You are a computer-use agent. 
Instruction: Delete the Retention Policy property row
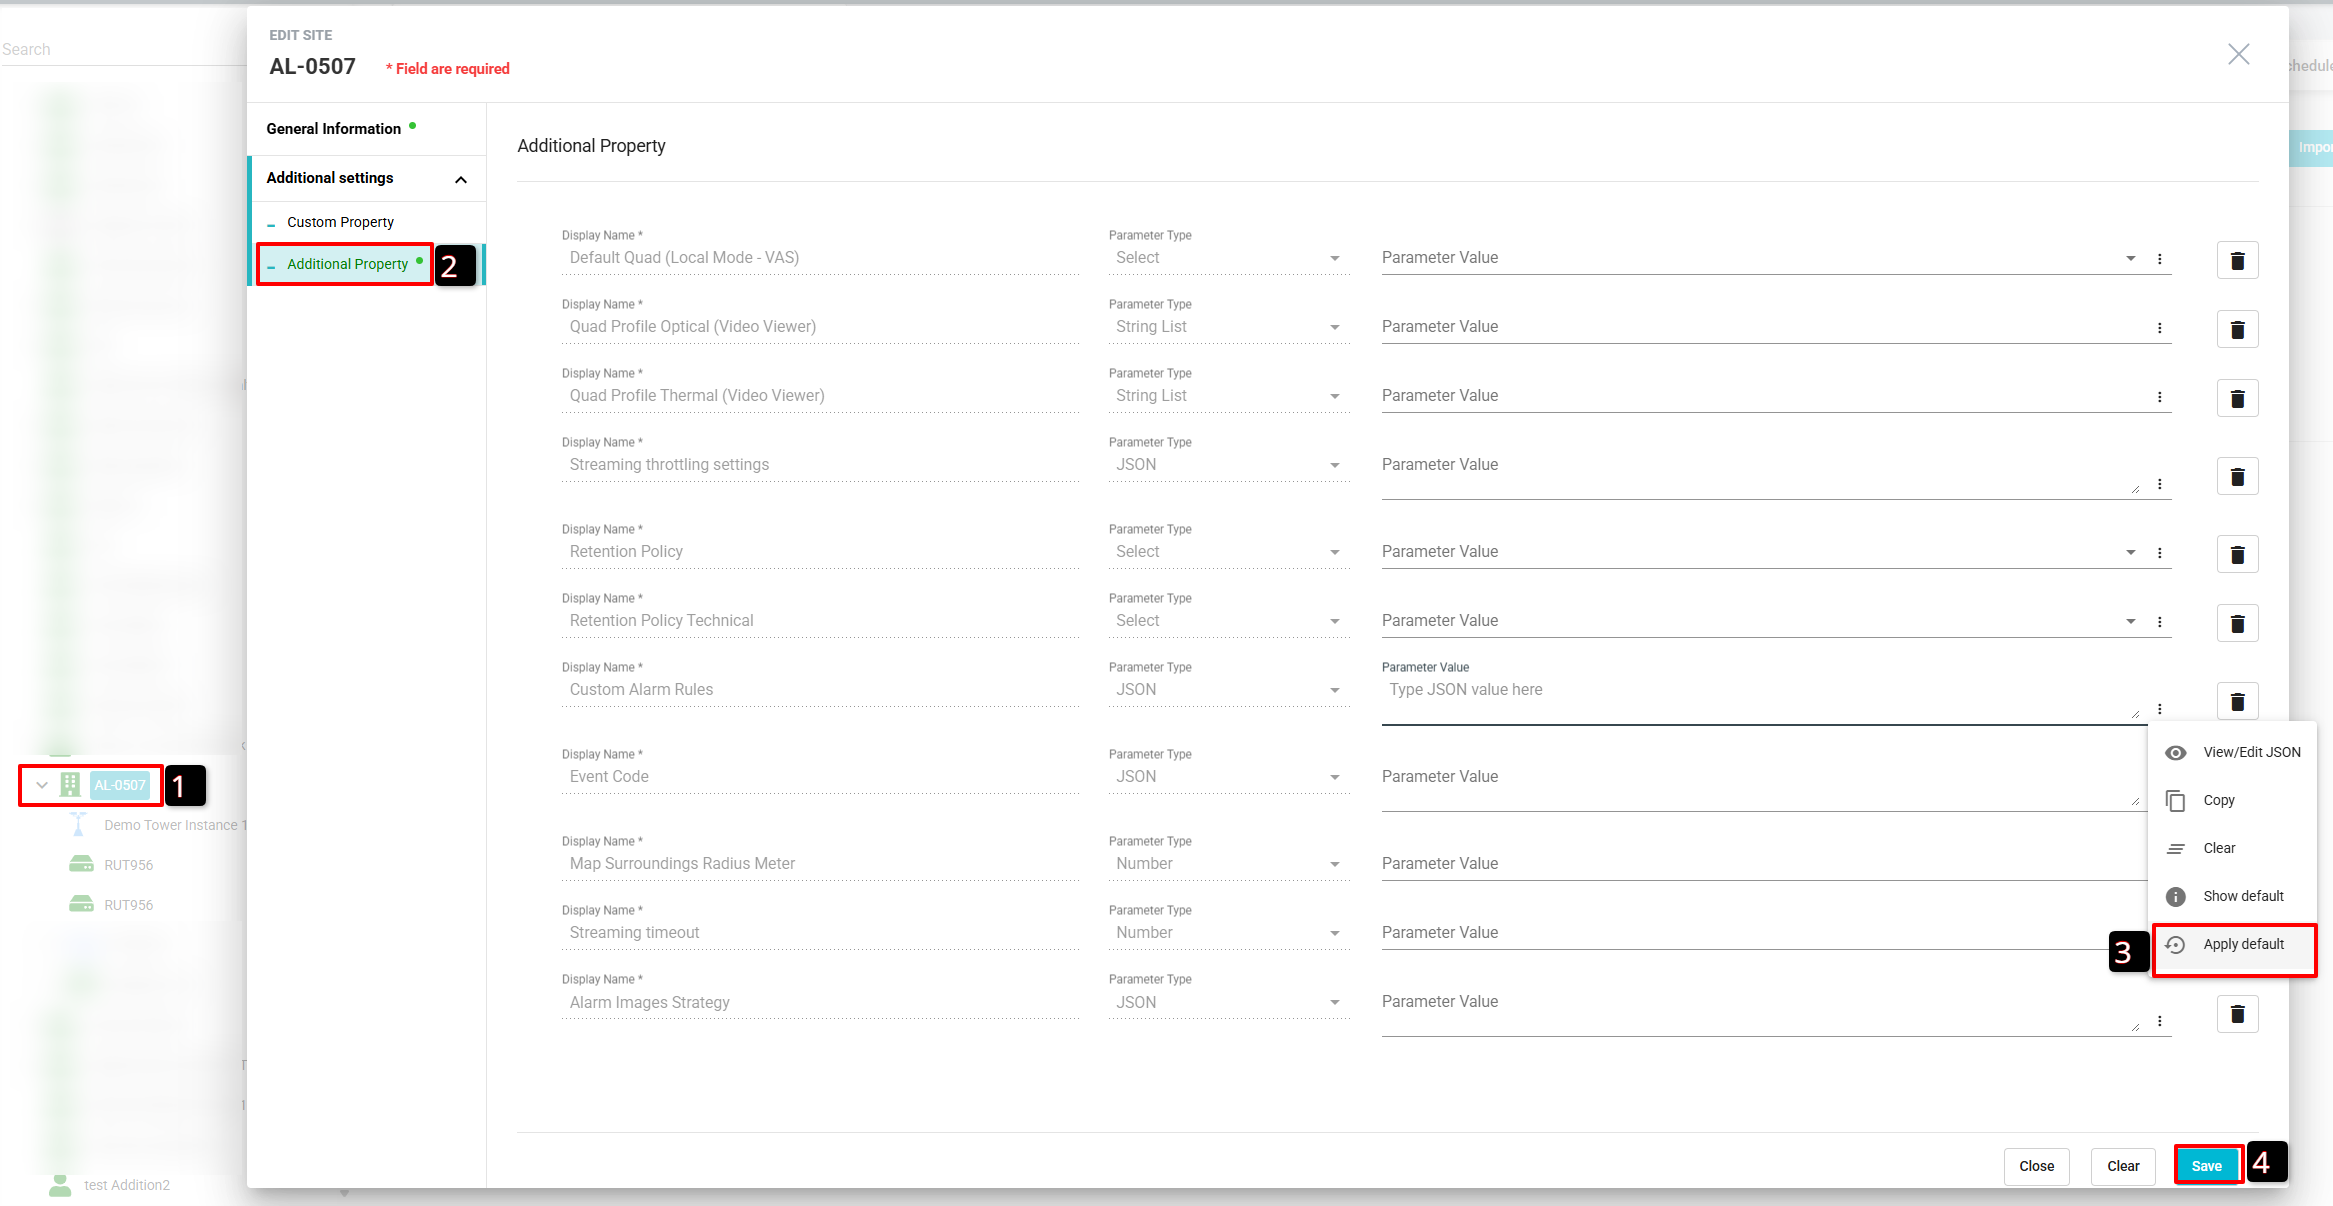(2237, 555)
